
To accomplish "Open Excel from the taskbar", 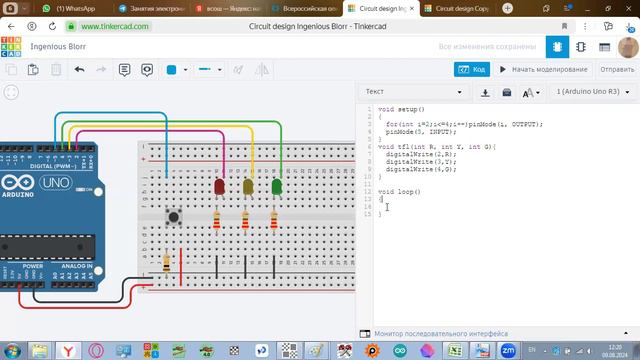I will pos(455,351).
